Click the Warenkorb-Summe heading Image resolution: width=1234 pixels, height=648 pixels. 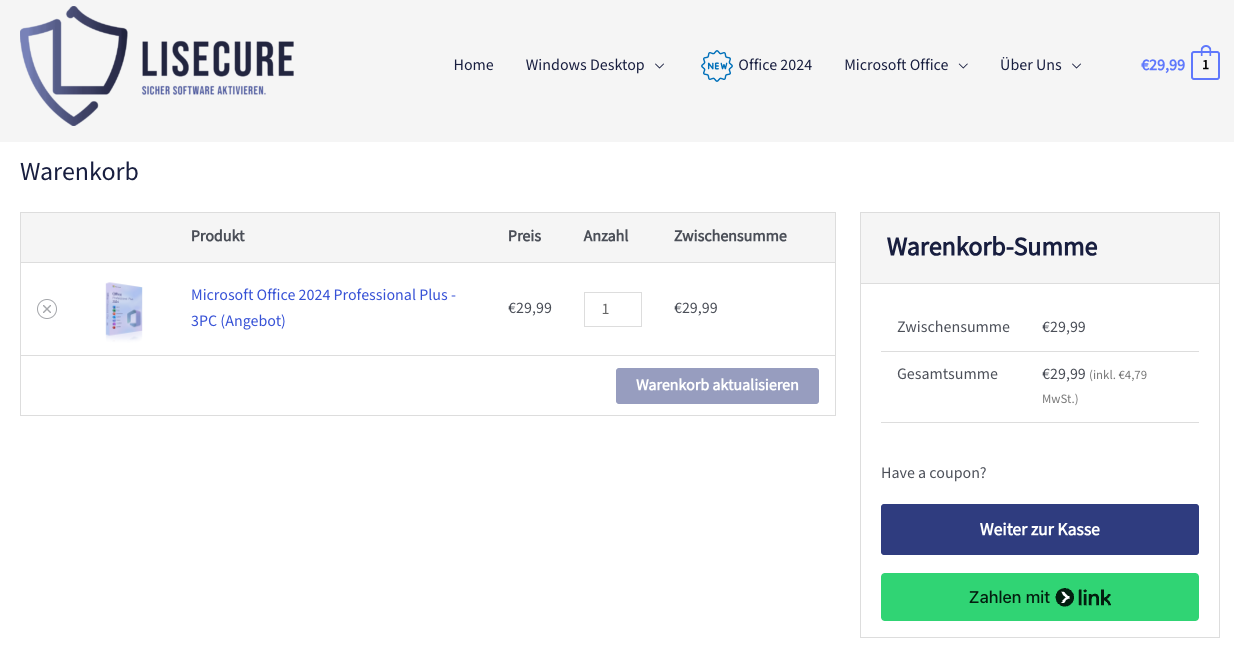[992, 247]
